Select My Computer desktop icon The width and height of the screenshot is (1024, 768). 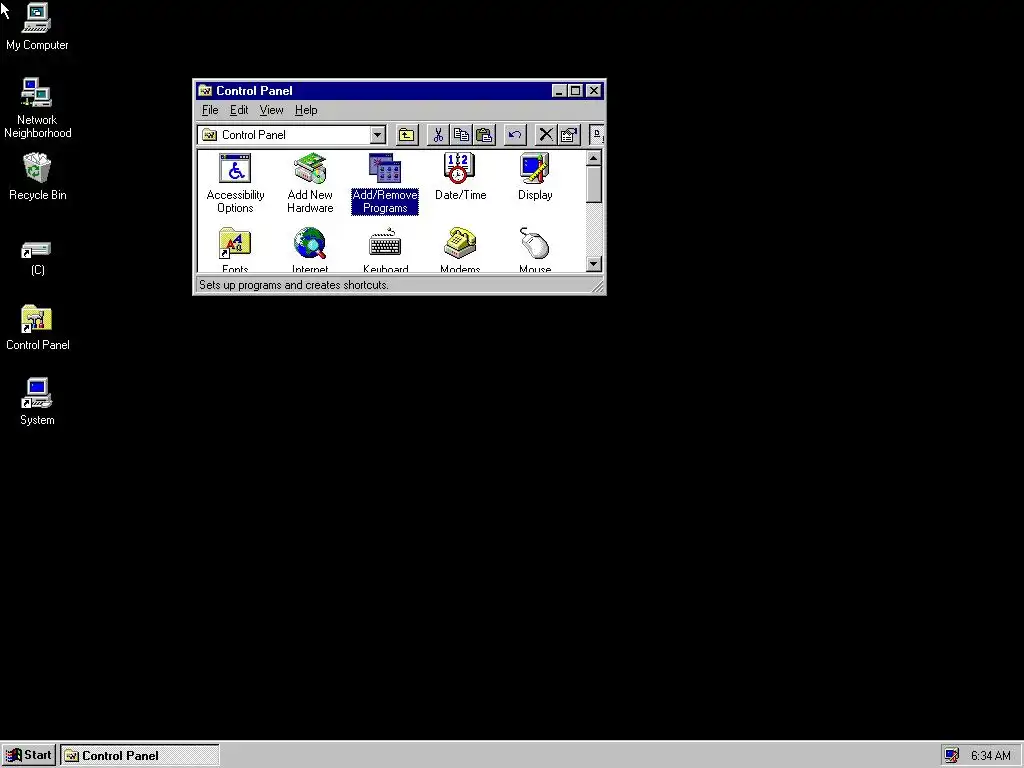point(37,27)
